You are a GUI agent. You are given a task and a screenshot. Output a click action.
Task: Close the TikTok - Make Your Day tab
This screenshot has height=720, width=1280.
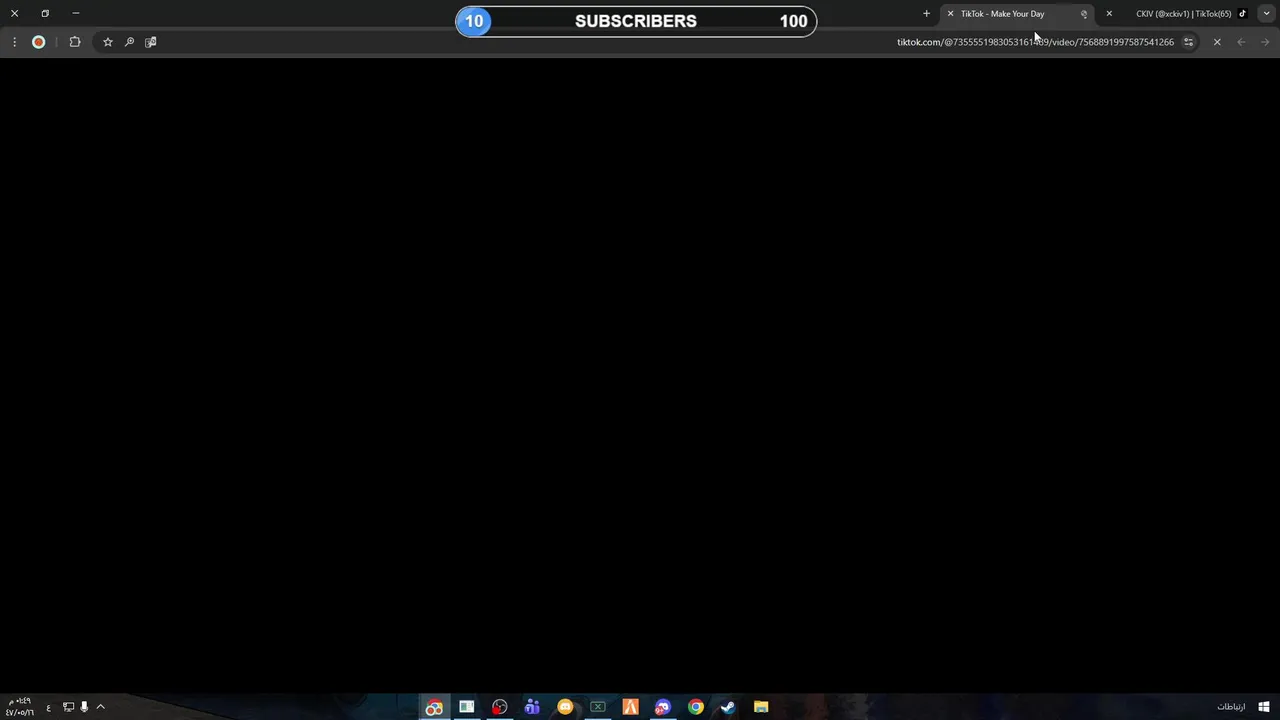point(950,14)
